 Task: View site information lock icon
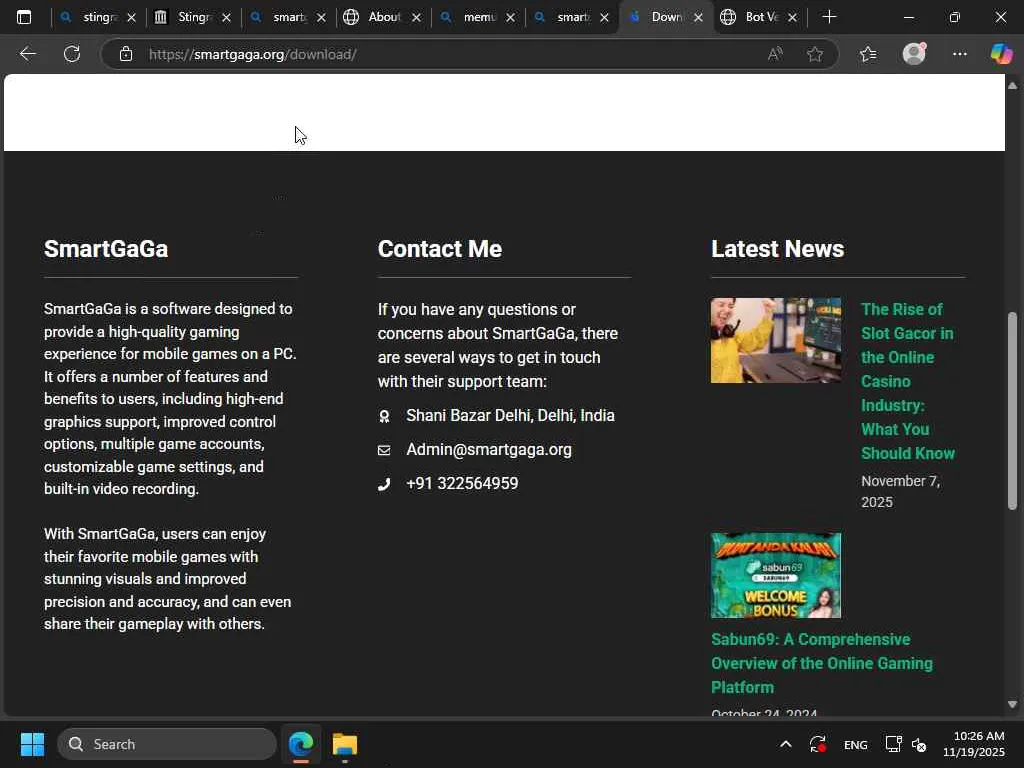pyautogui.click(x=126, y=54)
